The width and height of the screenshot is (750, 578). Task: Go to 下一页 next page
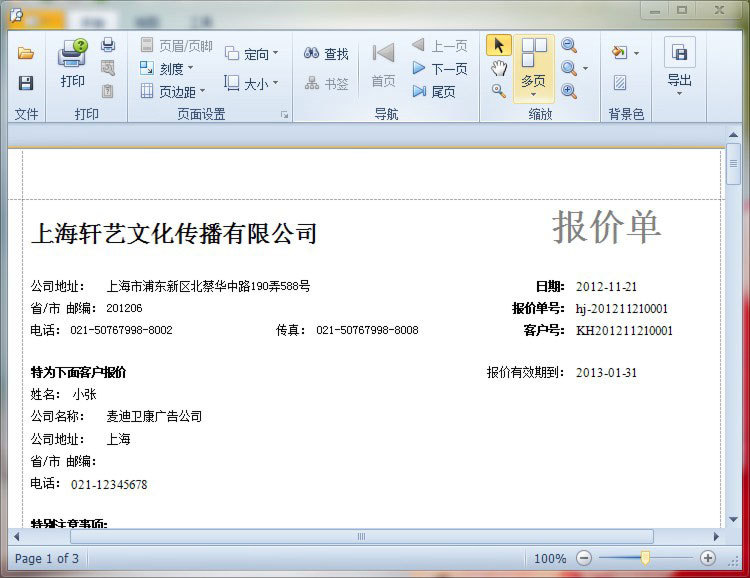click(440, 68)
